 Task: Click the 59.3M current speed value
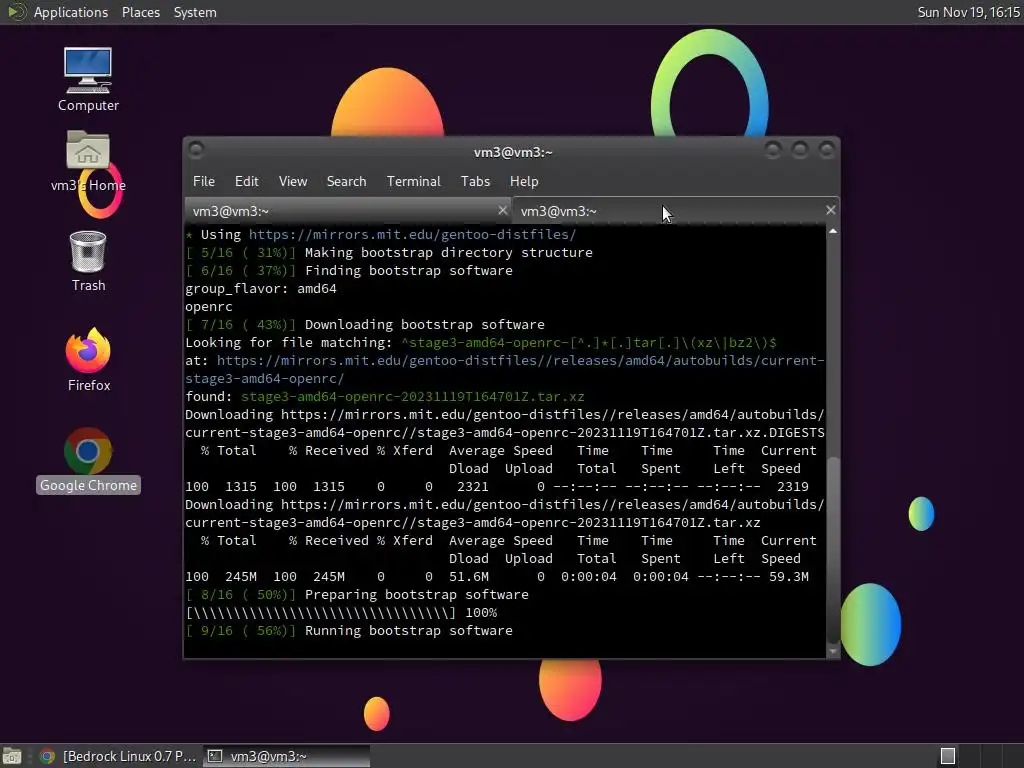788,577
